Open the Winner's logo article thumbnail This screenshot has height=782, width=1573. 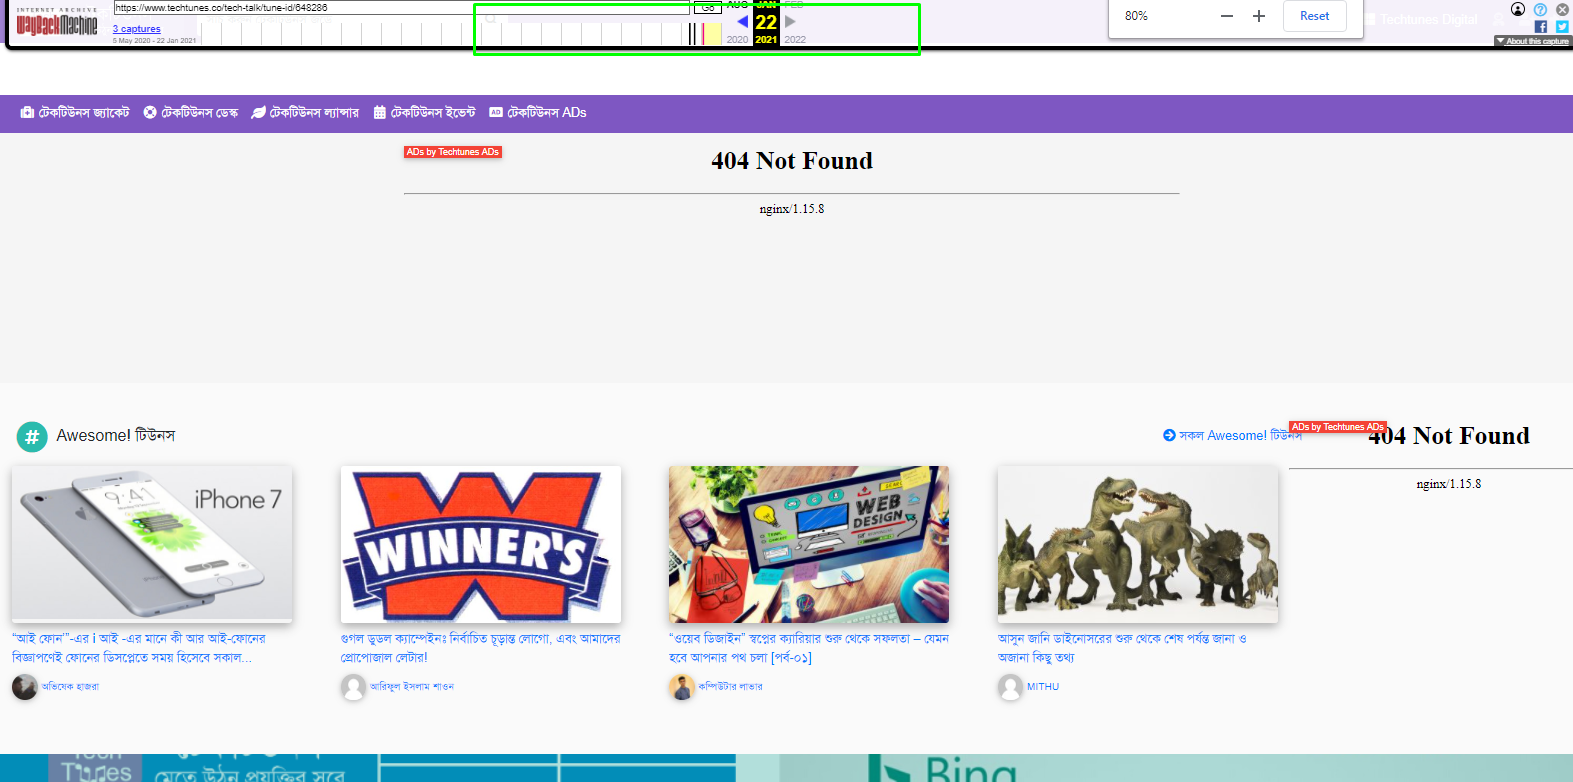[x=481, y=544]
